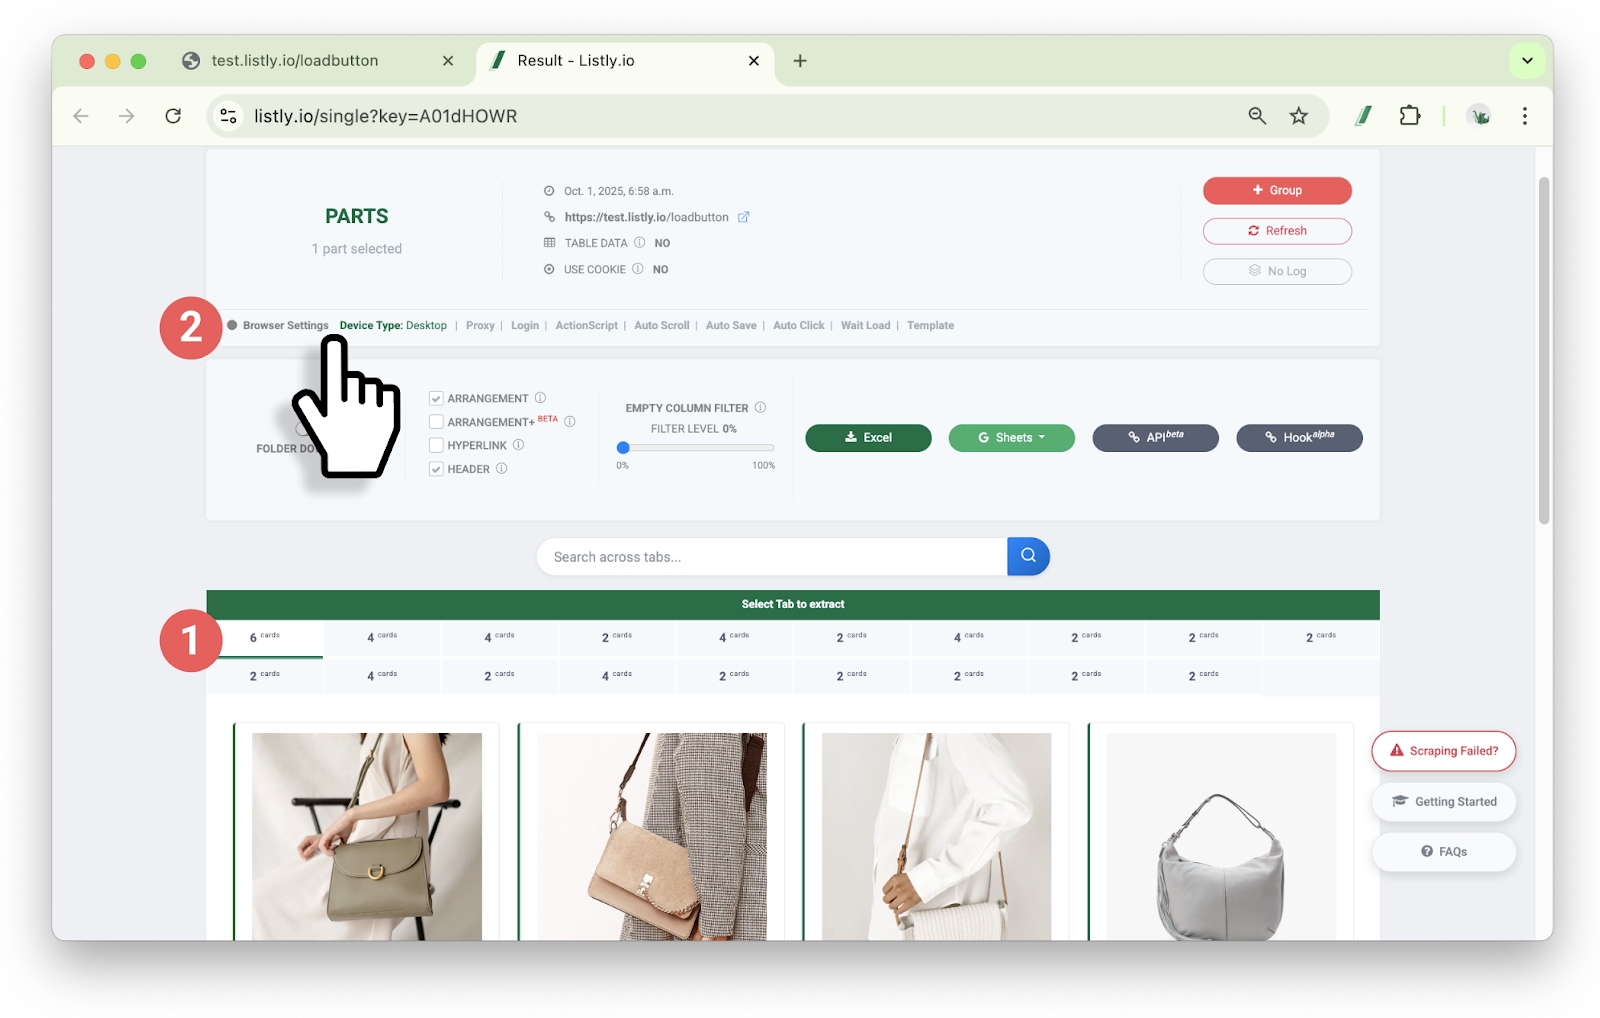Bookmark this page with the star icon
Screen dimensions: 1600x1018
pos(1299,116)
